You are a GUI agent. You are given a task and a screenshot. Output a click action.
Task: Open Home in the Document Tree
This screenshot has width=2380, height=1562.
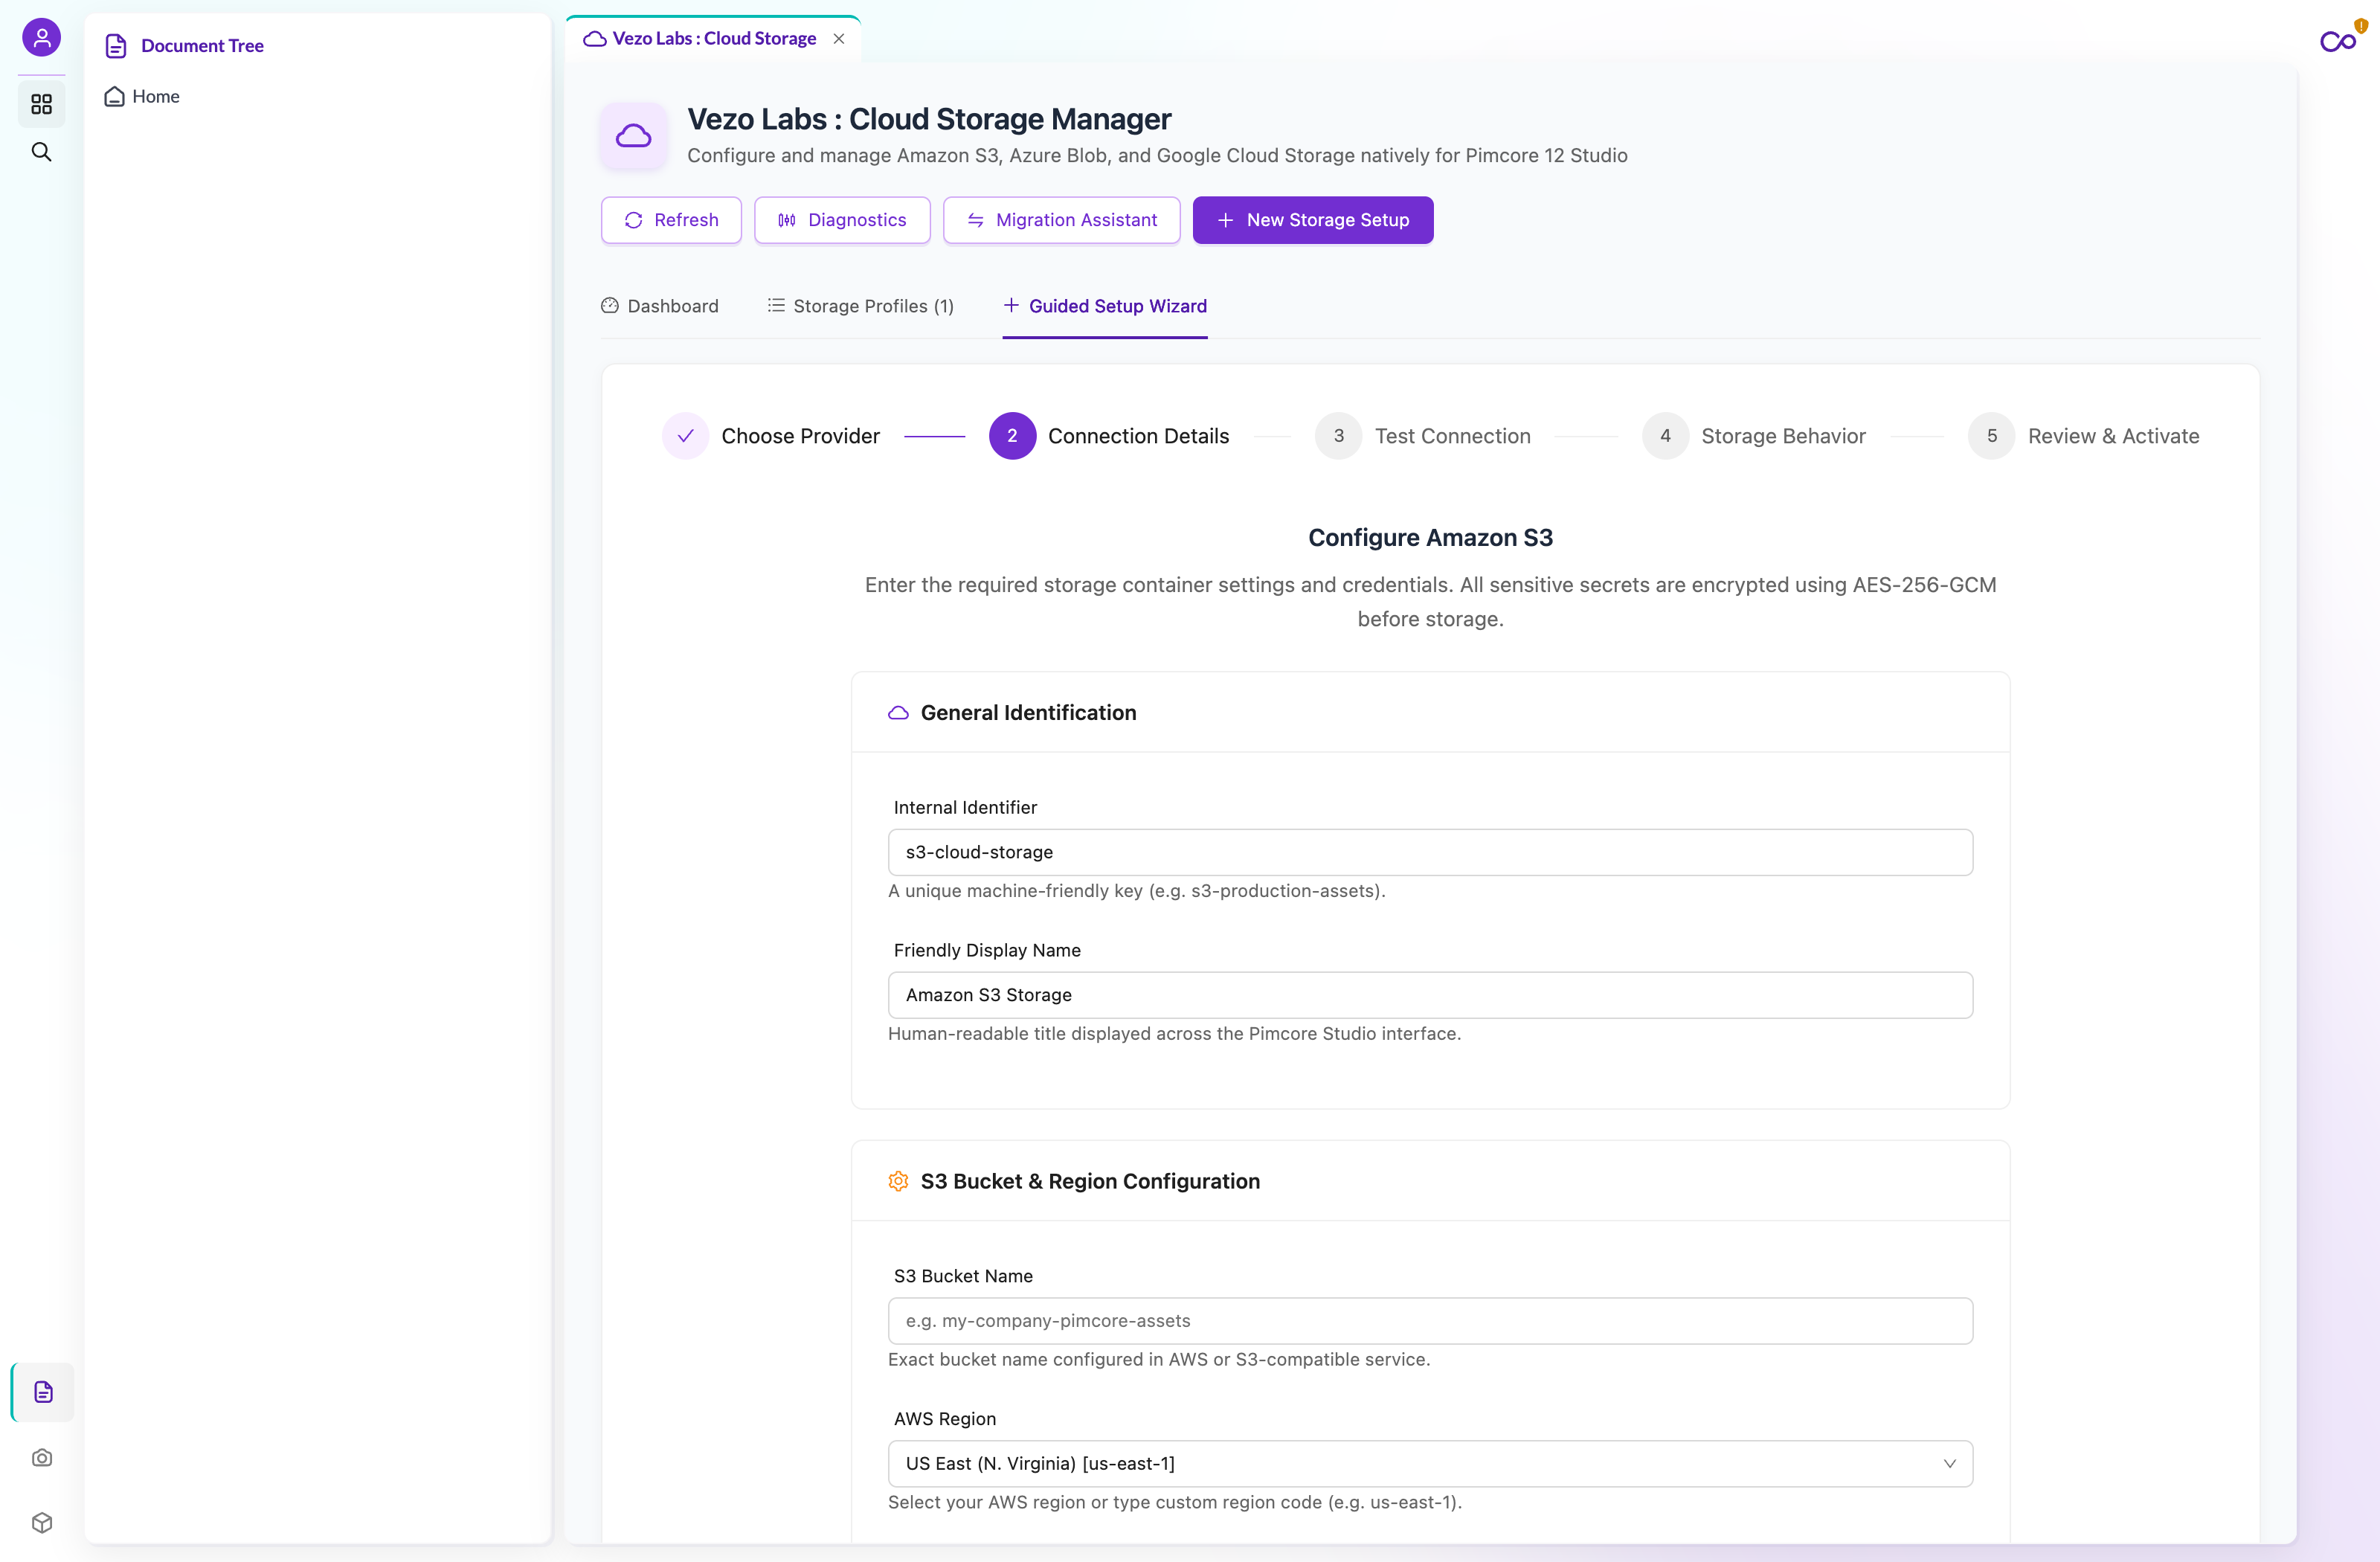coord(142,96)
